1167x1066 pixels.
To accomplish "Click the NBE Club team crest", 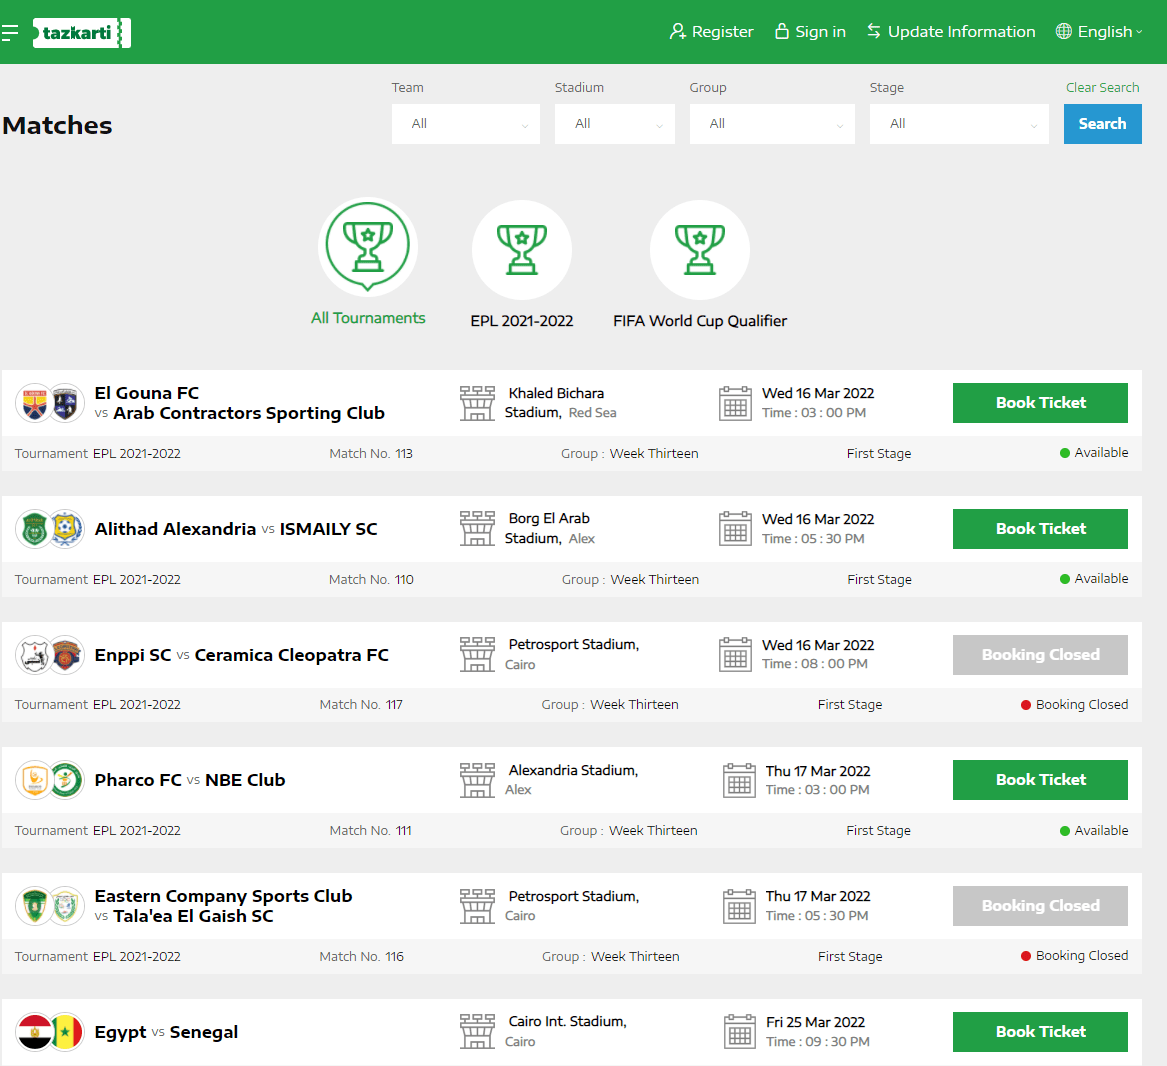I will pyautogui.click(x=65, y=780).
